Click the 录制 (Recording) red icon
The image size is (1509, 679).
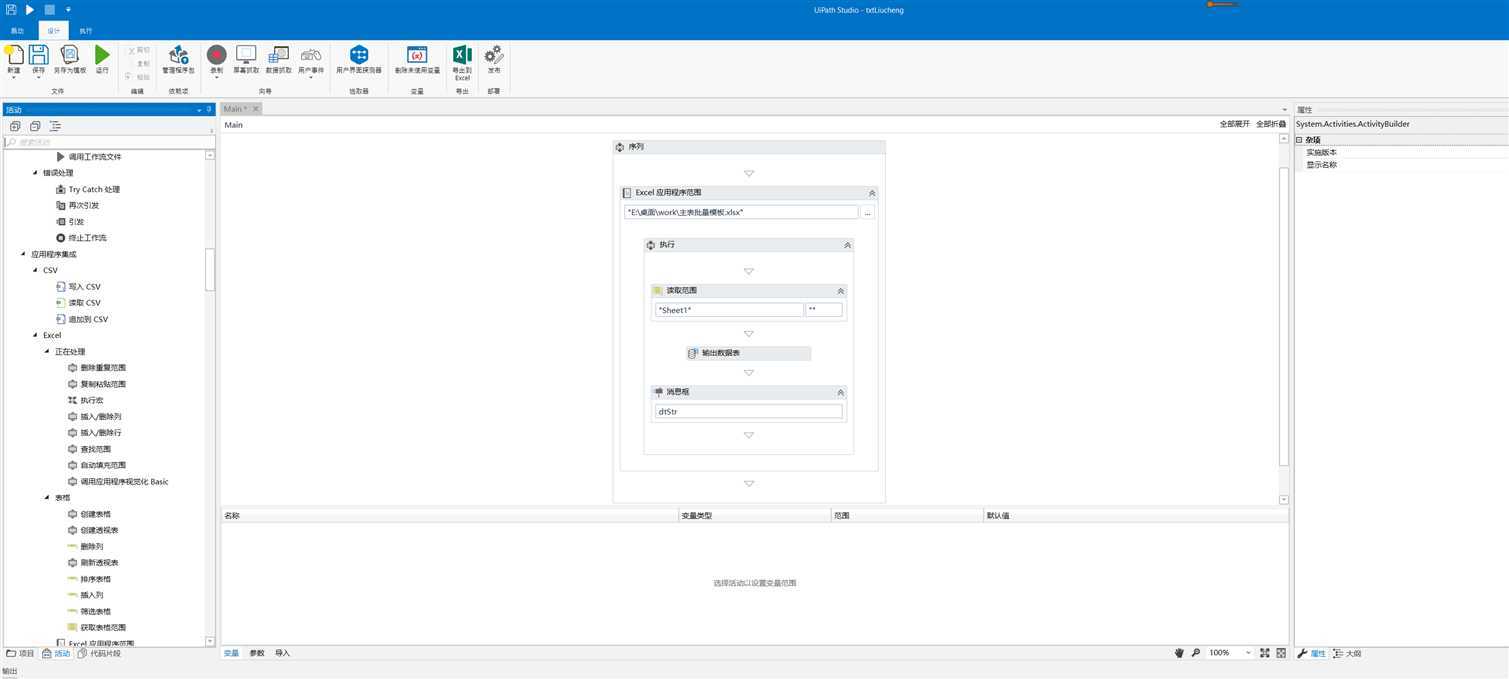coord(217,54)
